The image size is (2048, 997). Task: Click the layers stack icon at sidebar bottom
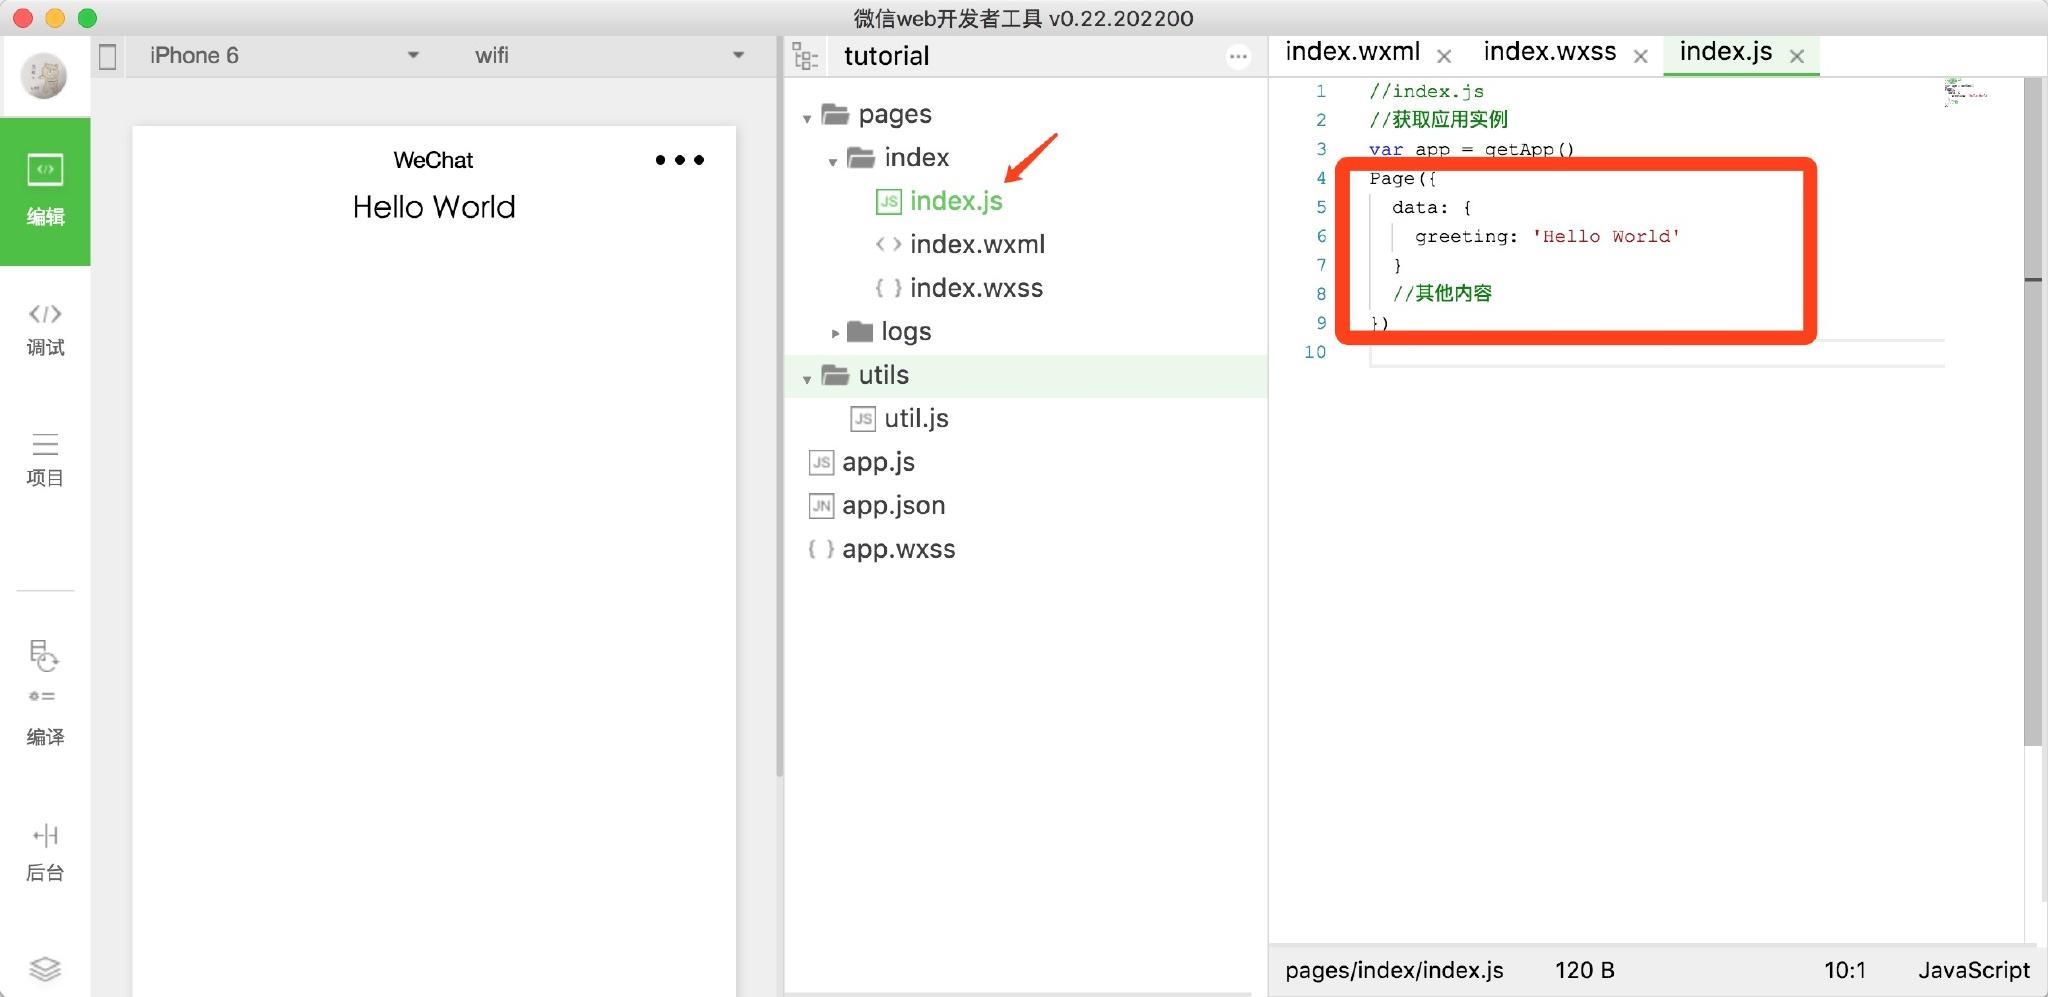pyautogui.click(x=45, y=968)
